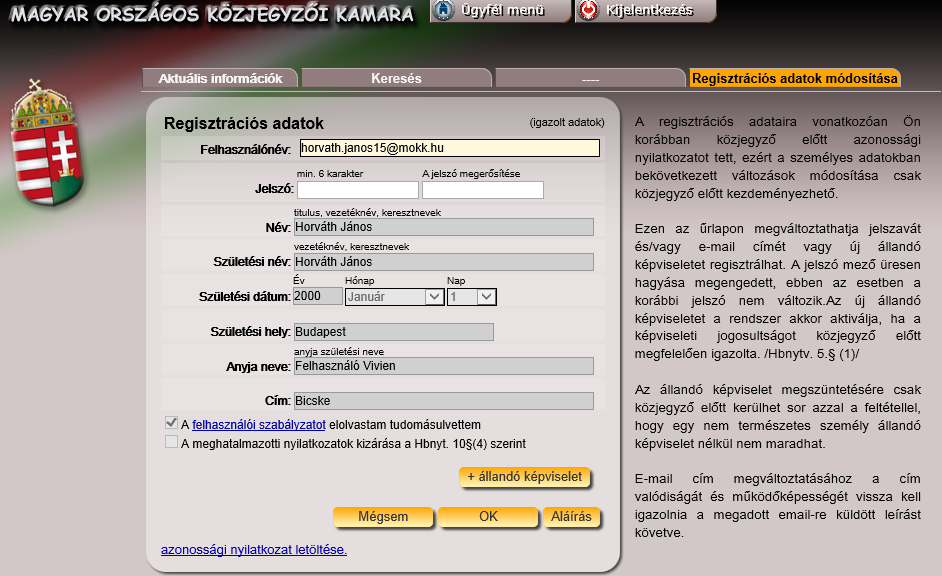This screenshot has height=576, width=942.
Task: Cancel with the Mégsem button
Action: point(383,517)
